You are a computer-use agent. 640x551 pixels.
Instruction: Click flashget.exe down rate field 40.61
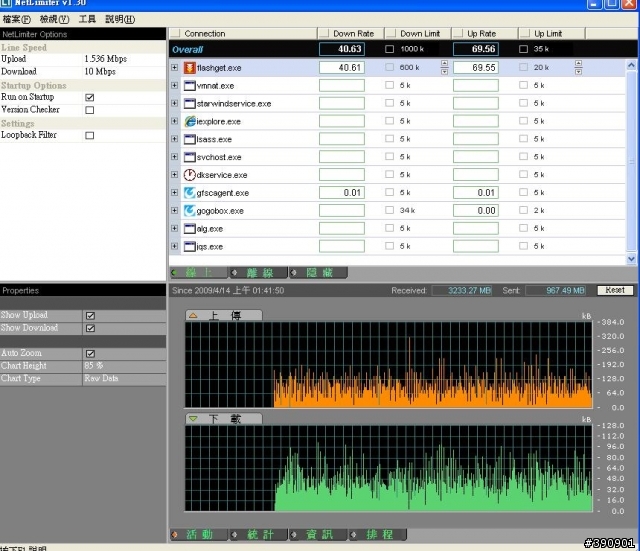[x=342, y=67]
